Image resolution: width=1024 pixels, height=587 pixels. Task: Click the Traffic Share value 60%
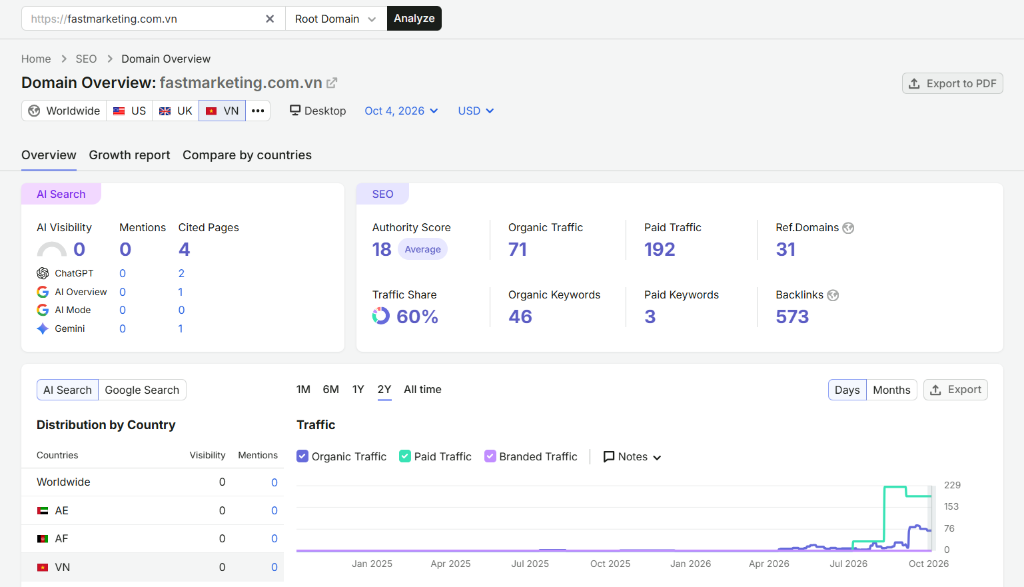pos(417,317)
